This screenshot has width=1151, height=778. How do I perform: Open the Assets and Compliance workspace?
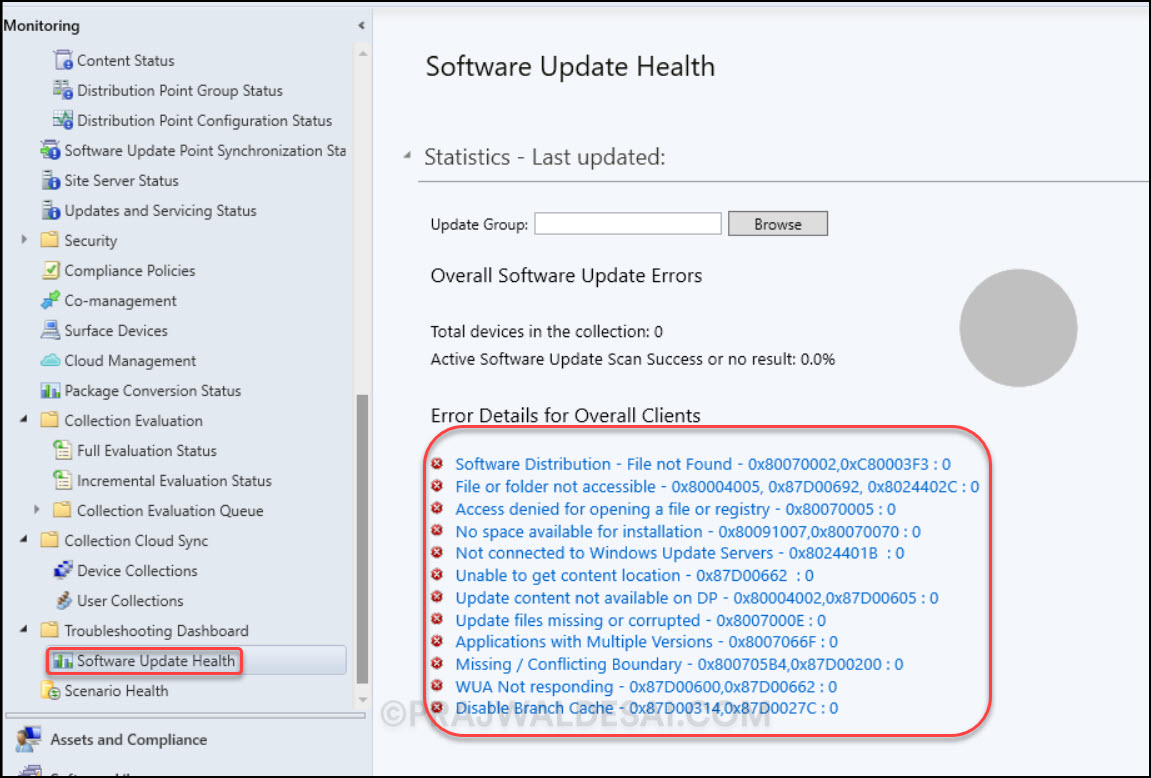coord(128,739)
